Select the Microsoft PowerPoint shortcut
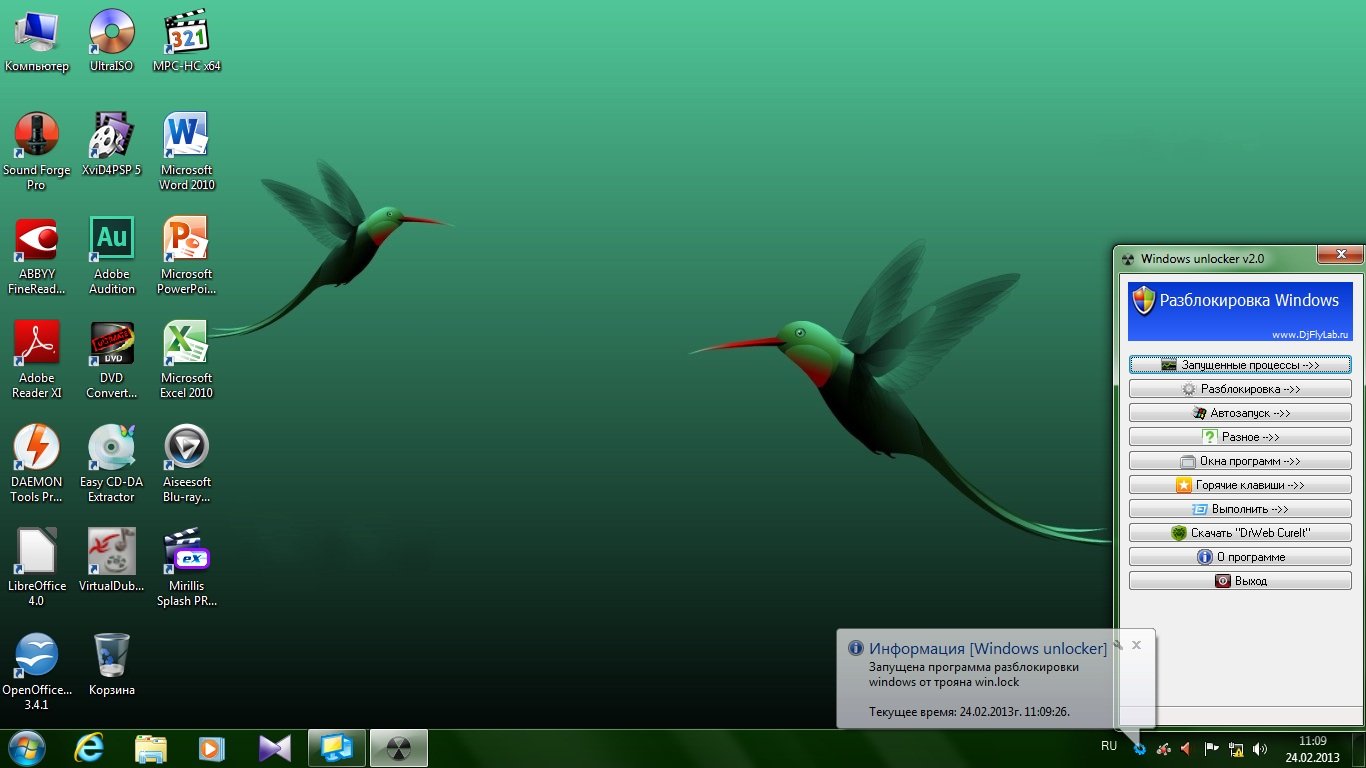The image size is (1366, 768). click(186, 256)
